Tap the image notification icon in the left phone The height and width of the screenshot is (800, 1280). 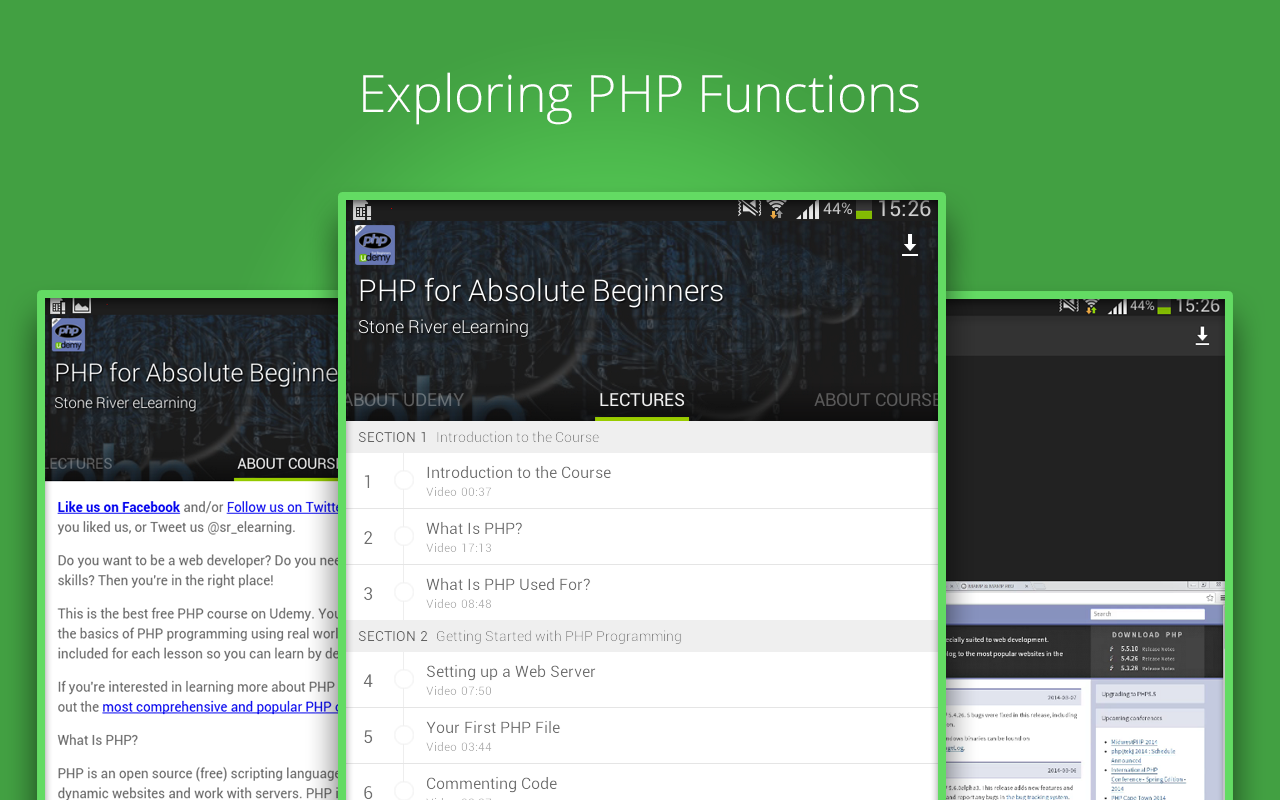click(x=82, y=306)
